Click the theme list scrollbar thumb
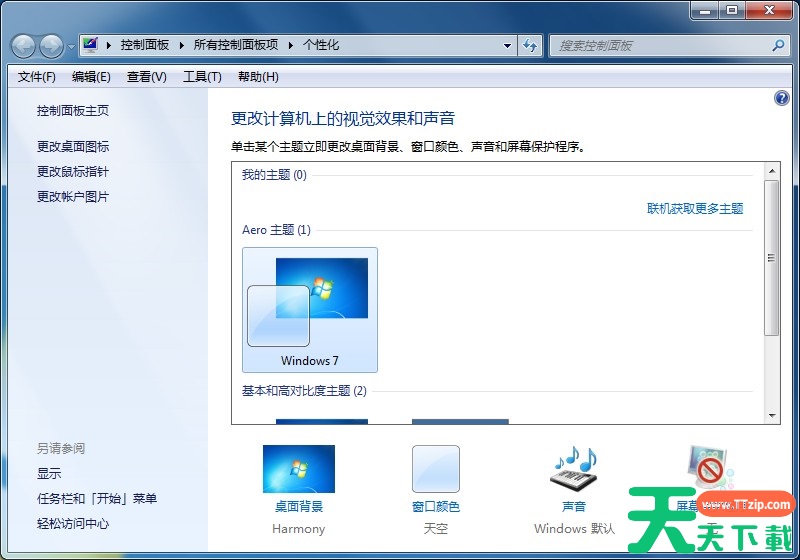 (771, 258)
